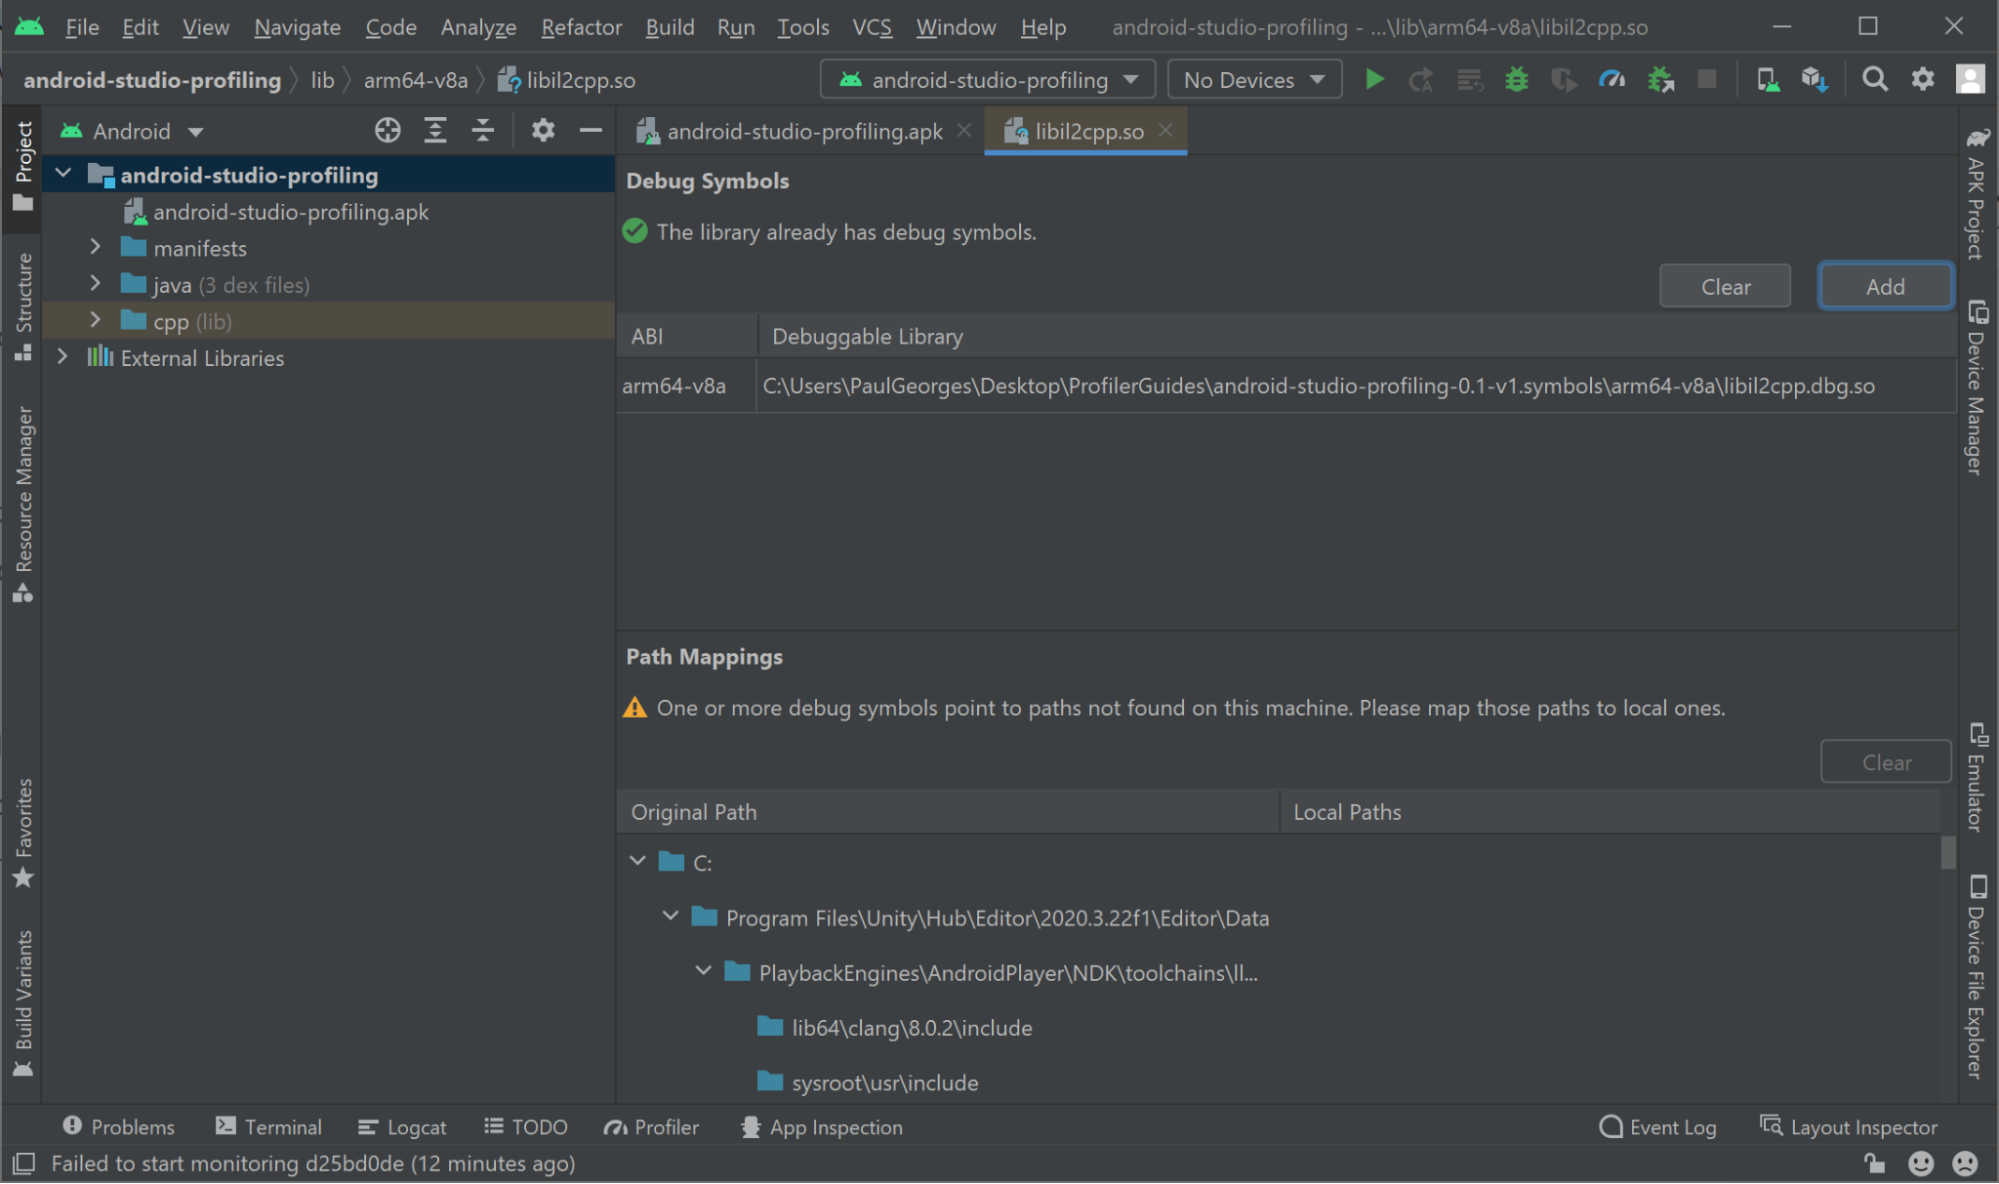The height and width of the screenshot is (1184, 1999).
Task: Open the No Devices dropdown
Action: point(1254,80)
